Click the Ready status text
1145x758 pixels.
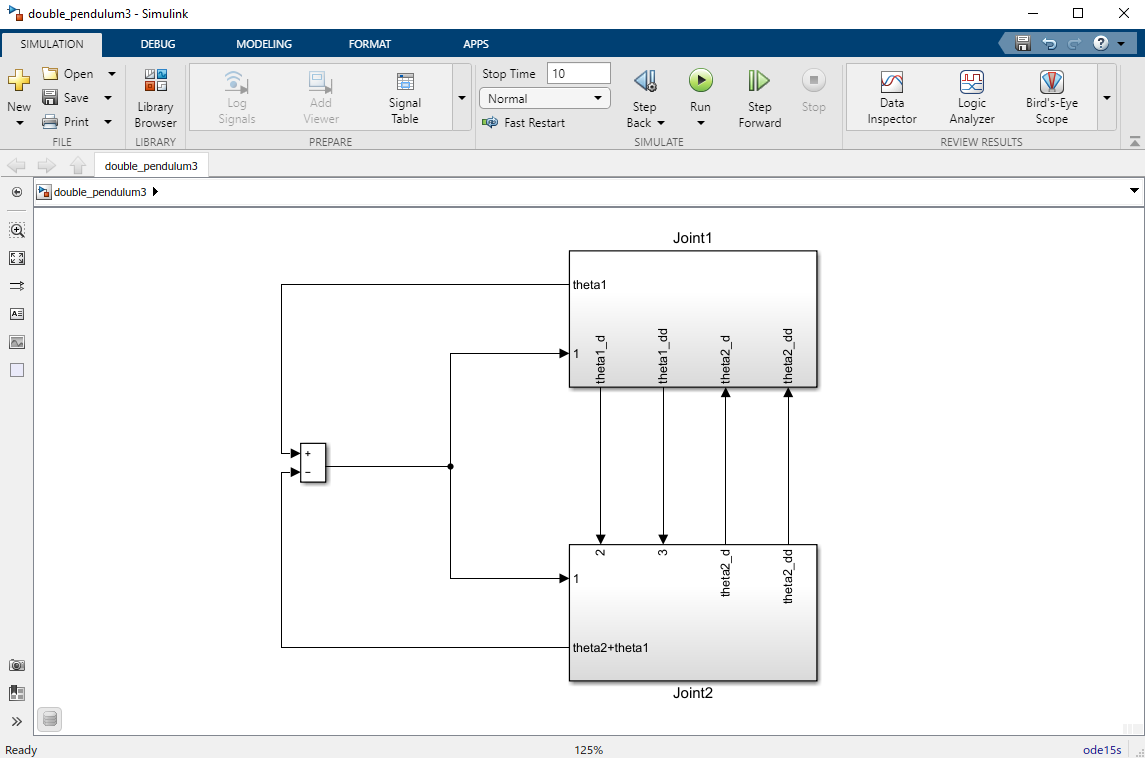[21, 750]
